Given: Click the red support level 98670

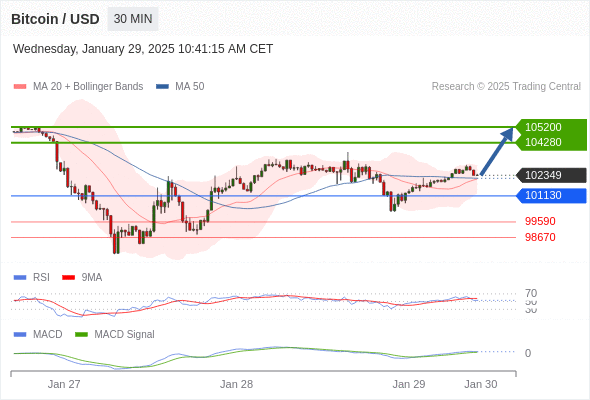Looking at the screenshot, I should click(x=540, y=237).
